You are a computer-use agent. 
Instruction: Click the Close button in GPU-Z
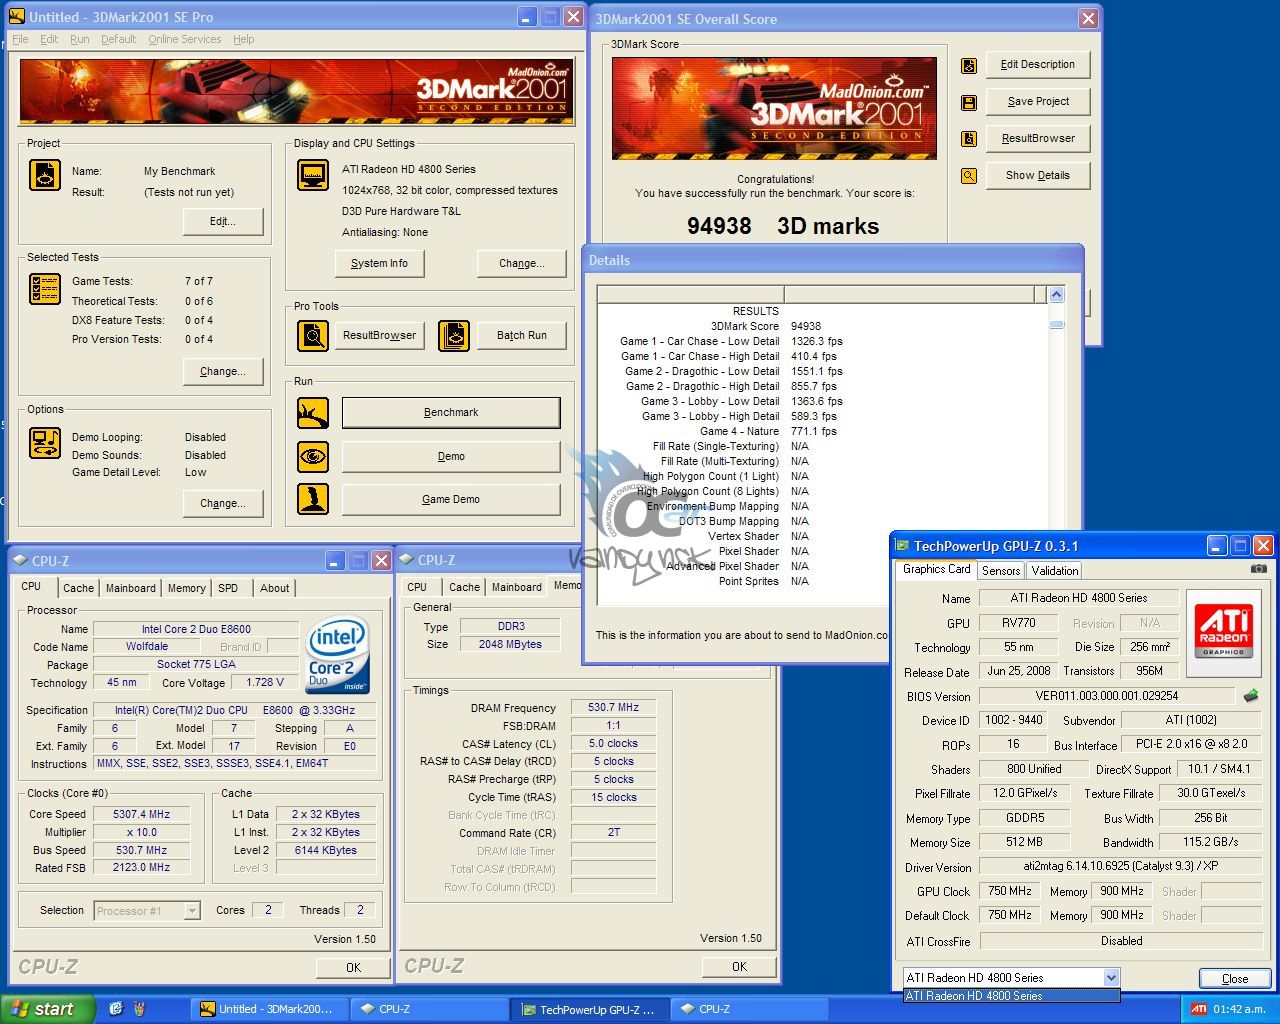coord(1235,979)
